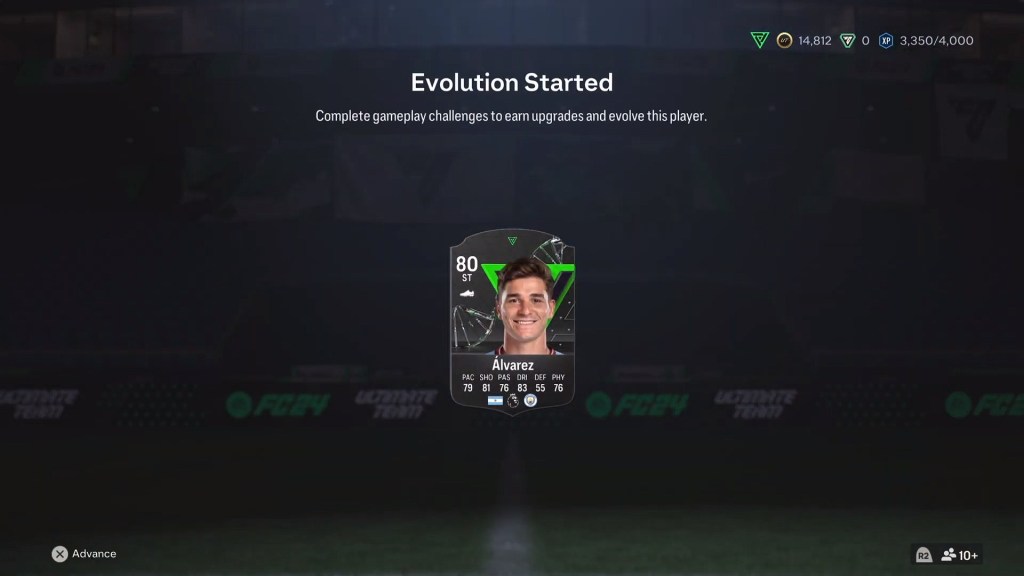Image resolution: width=1024 pixels, height=576 pixels.
Task: Click the Premier League logo on card
Action: (513, 400)
